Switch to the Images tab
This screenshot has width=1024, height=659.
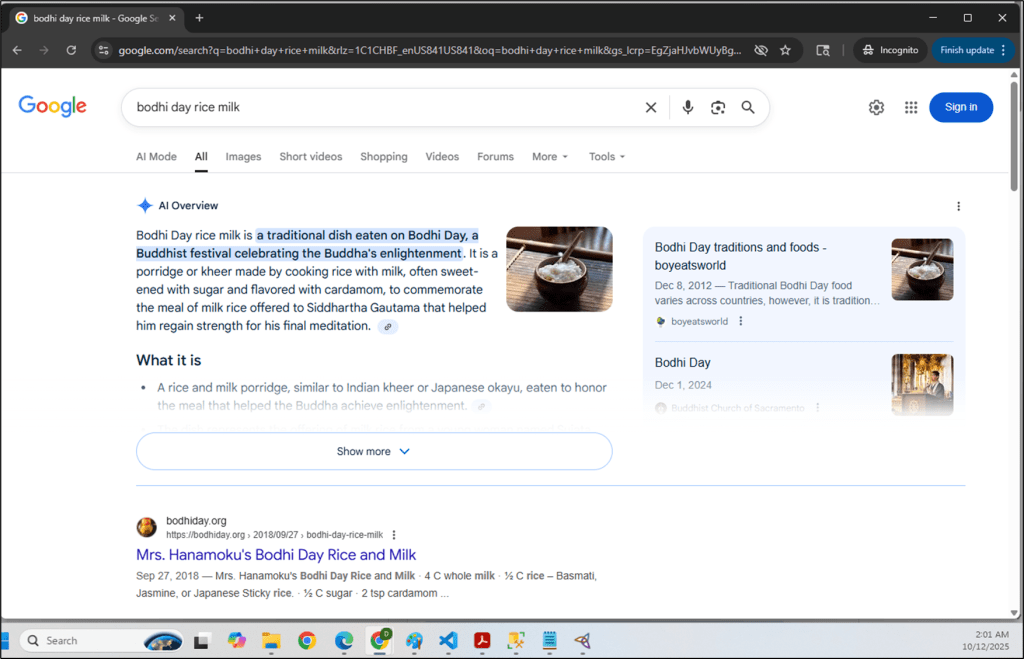click(243, 157)
